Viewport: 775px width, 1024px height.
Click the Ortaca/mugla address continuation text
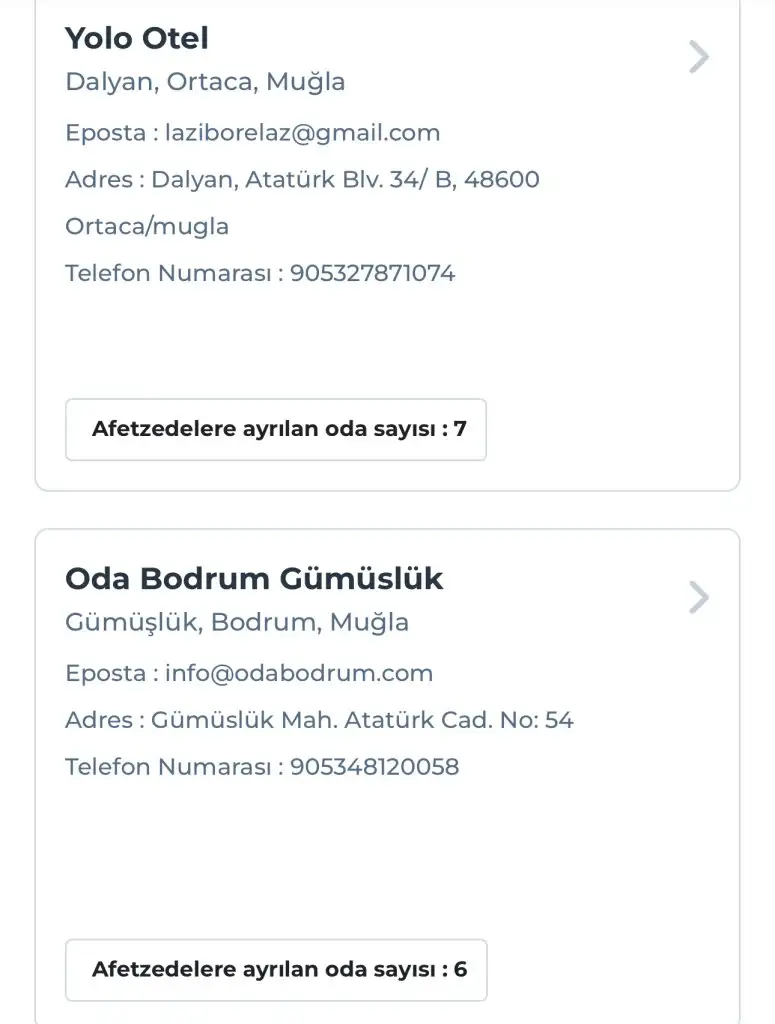point(147,226)
